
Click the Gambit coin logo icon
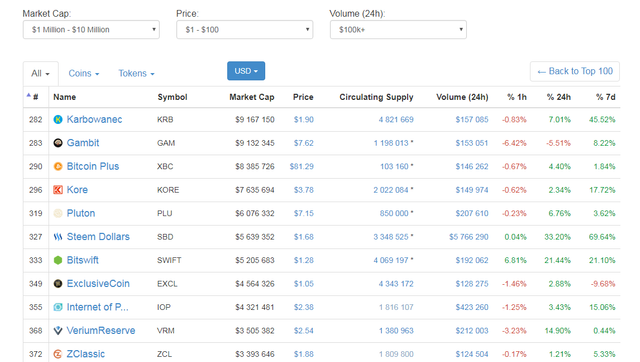coord(58,143)
